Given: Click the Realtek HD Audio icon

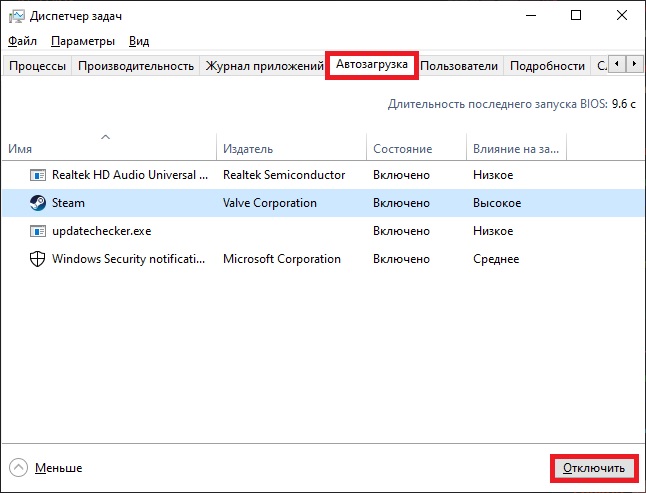Looking at the screenshot, I should click(x=38, y=175).
